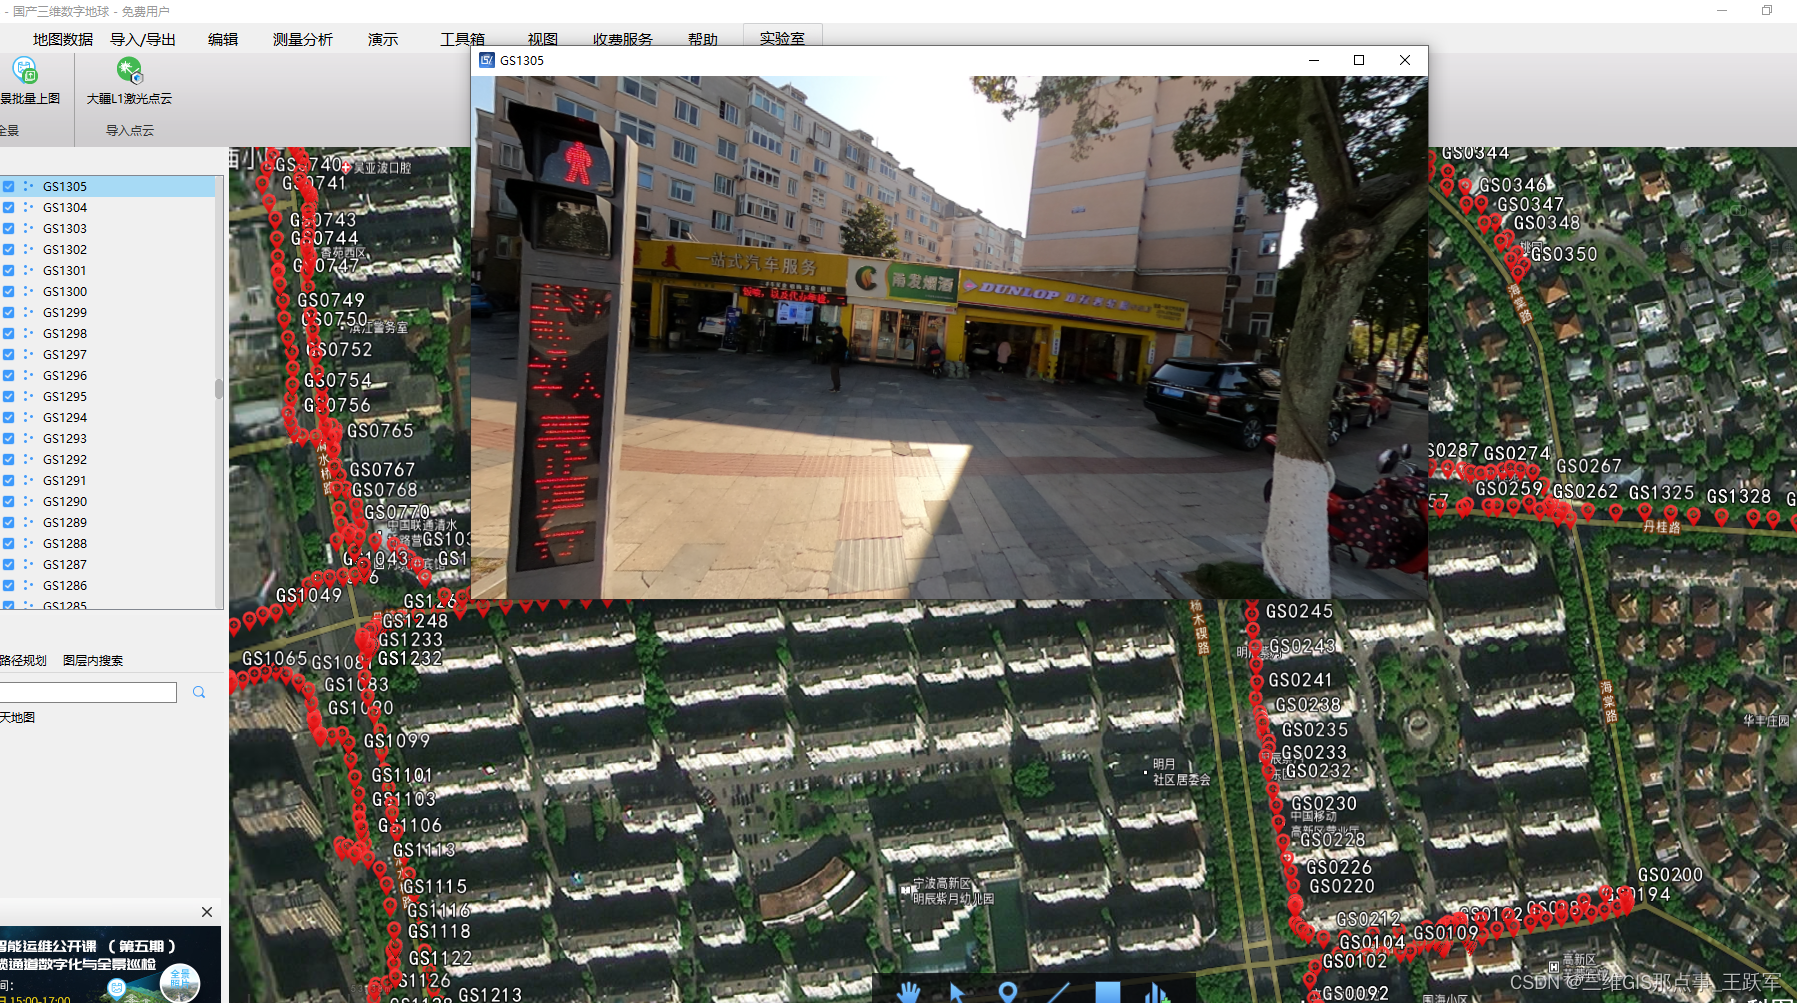This screenshot has height=1003, width=1797.
Task: Select the GS1290 layer row
Action: 108,502
